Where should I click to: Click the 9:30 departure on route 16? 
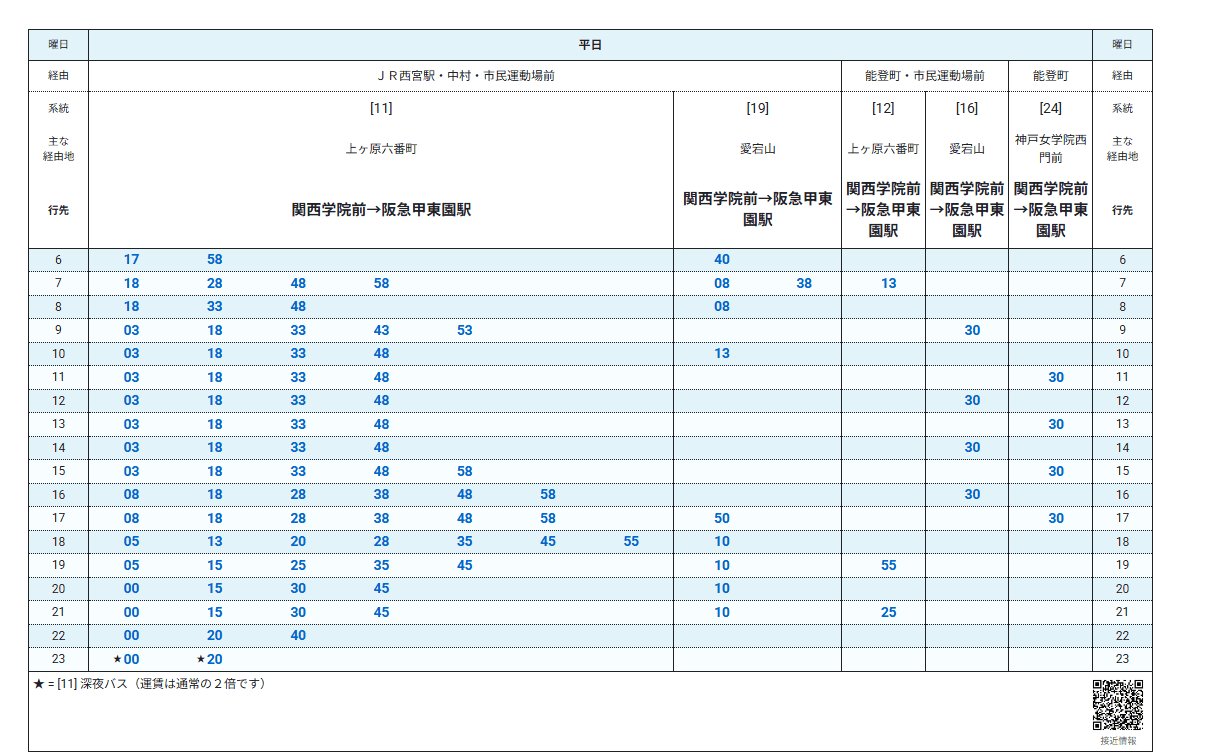tap(972, 331)
